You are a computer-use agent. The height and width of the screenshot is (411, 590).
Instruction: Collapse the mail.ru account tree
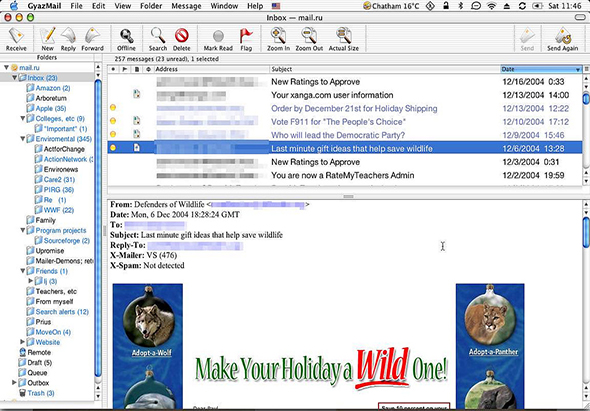(6, 67)
